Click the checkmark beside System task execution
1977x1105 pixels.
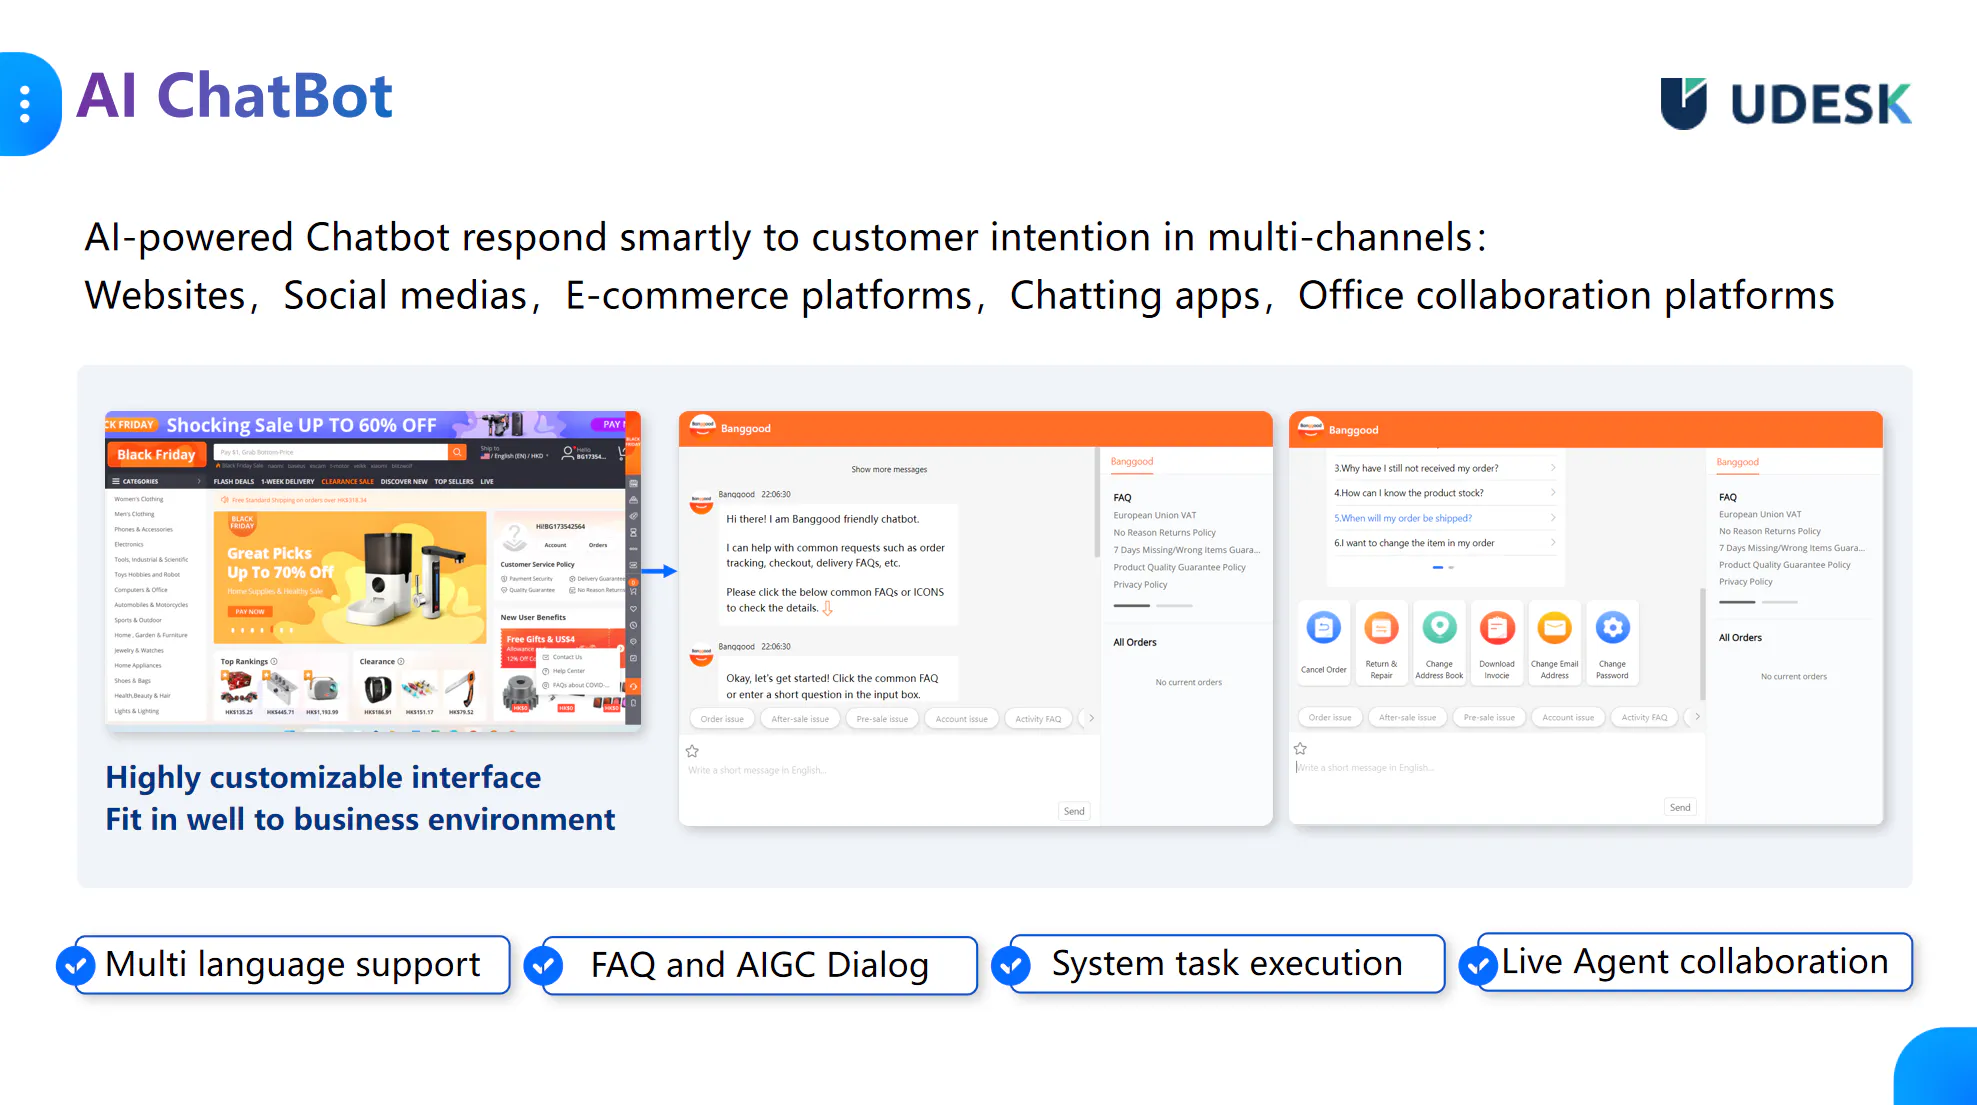1011,965
